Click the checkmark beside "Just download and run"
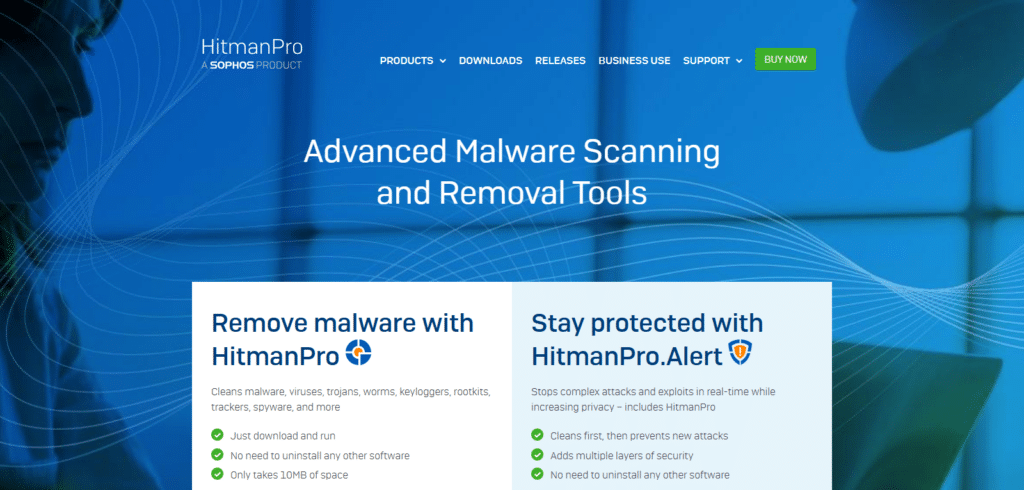Image resolution: width=1024 pixels, height=490 pixels. (217, 435)
